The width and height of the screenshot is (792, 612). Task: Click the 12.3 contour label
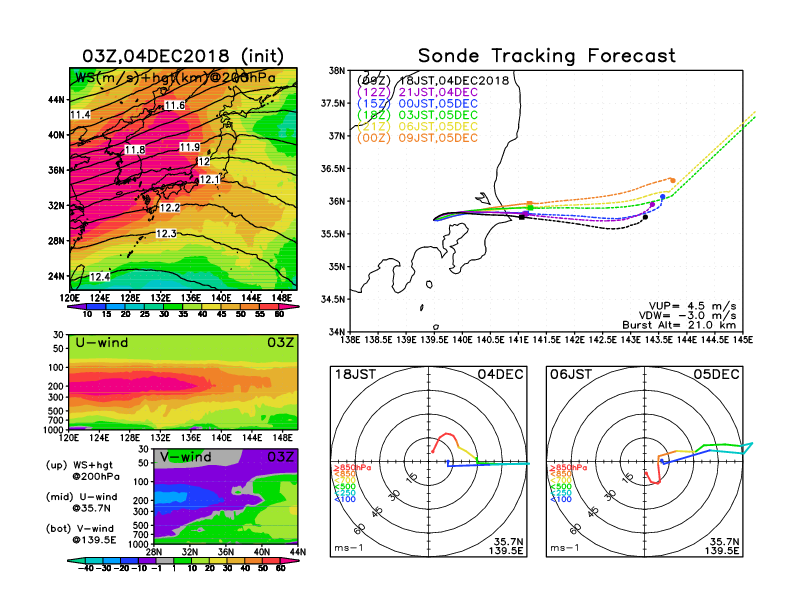pyautogui.click(x=166, y=233)
